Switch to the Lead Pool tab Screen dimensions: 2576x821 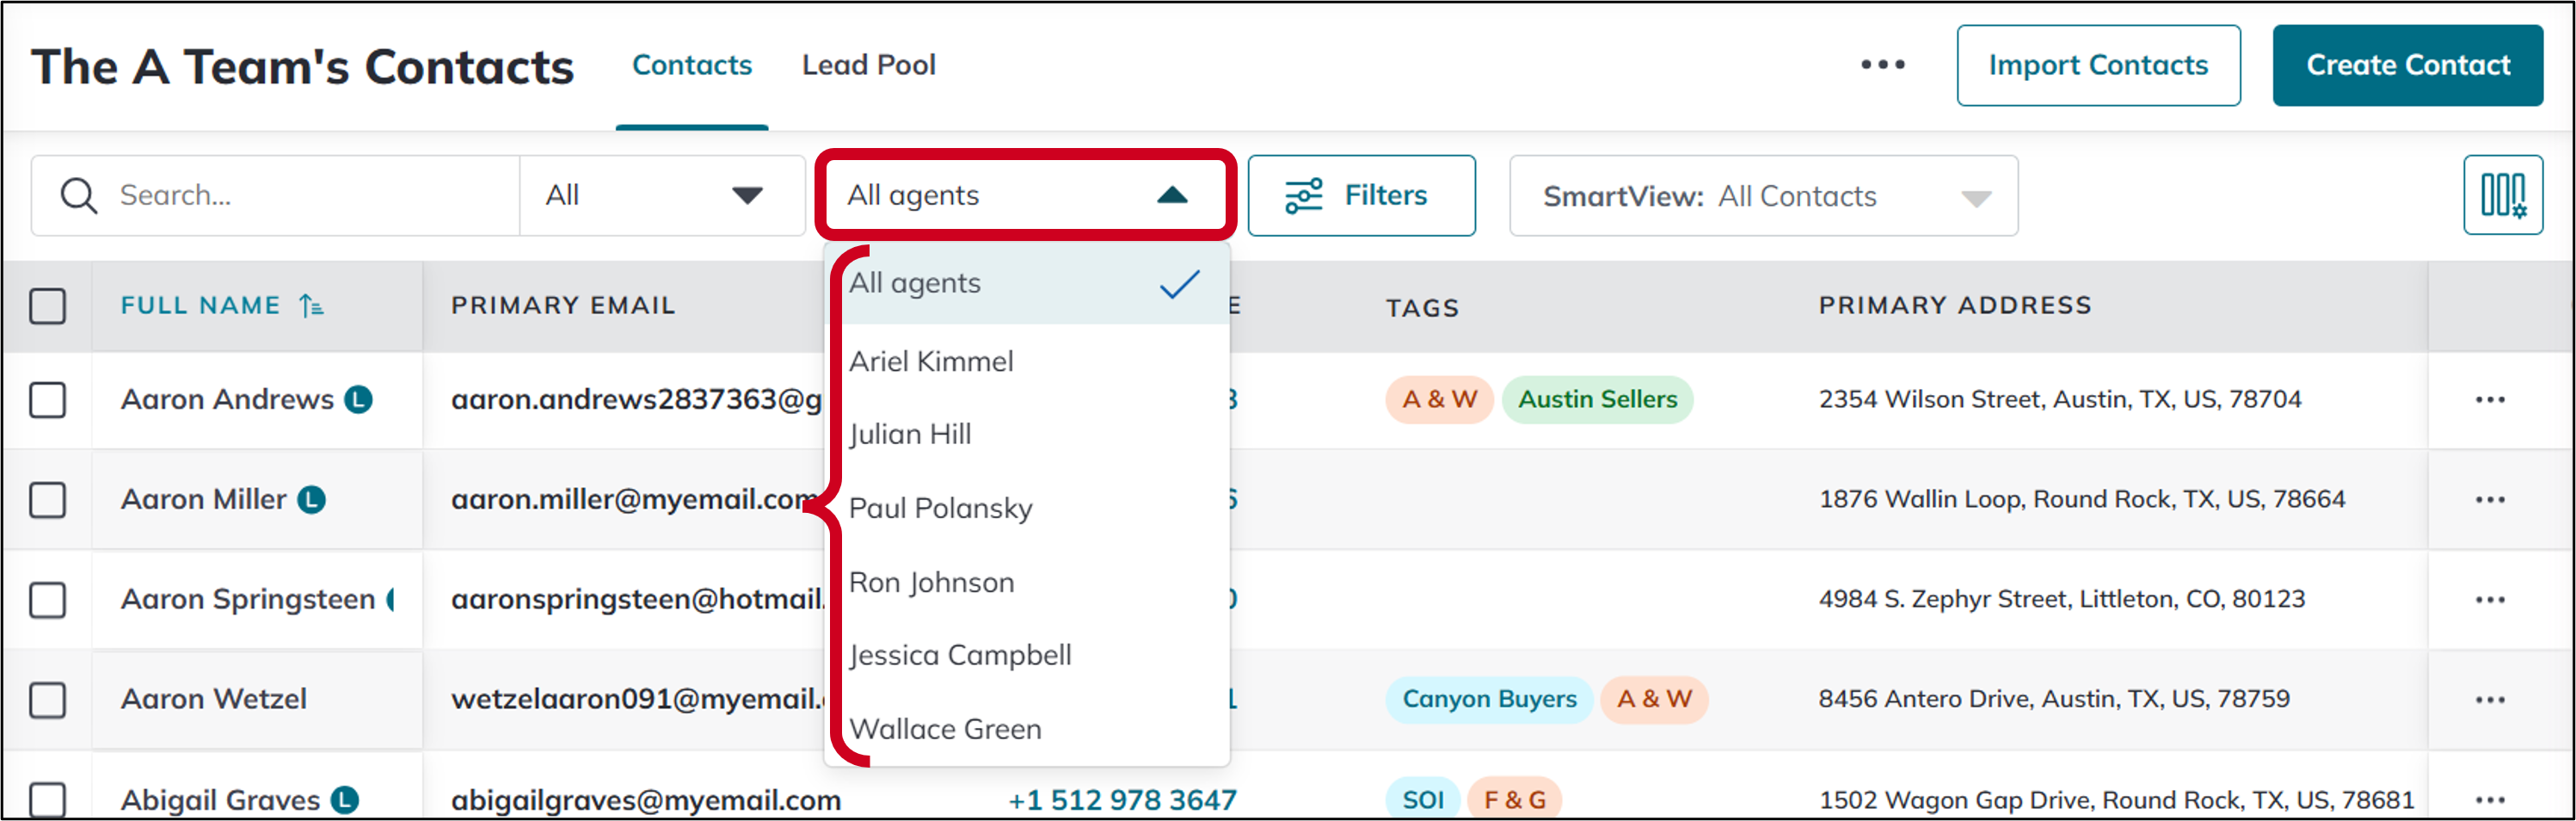[x=868, y=65]
